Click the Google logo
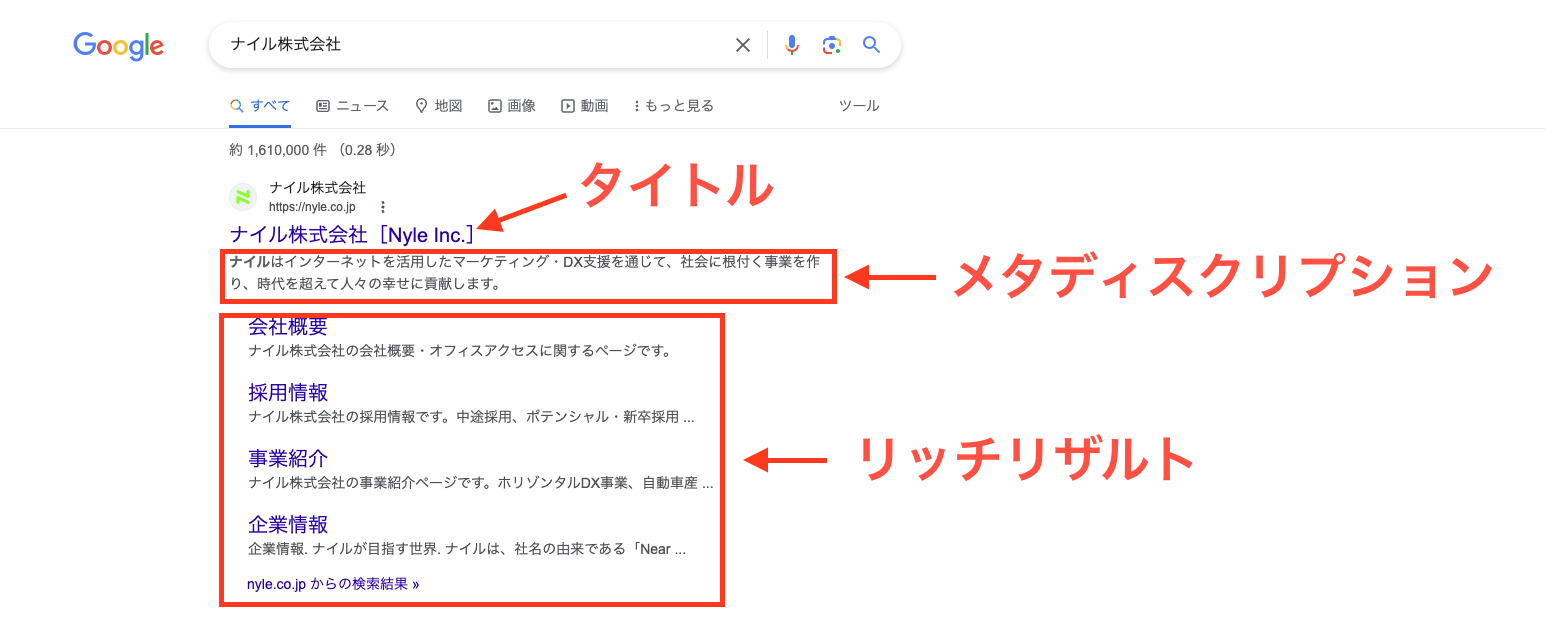 click(118, 45)
